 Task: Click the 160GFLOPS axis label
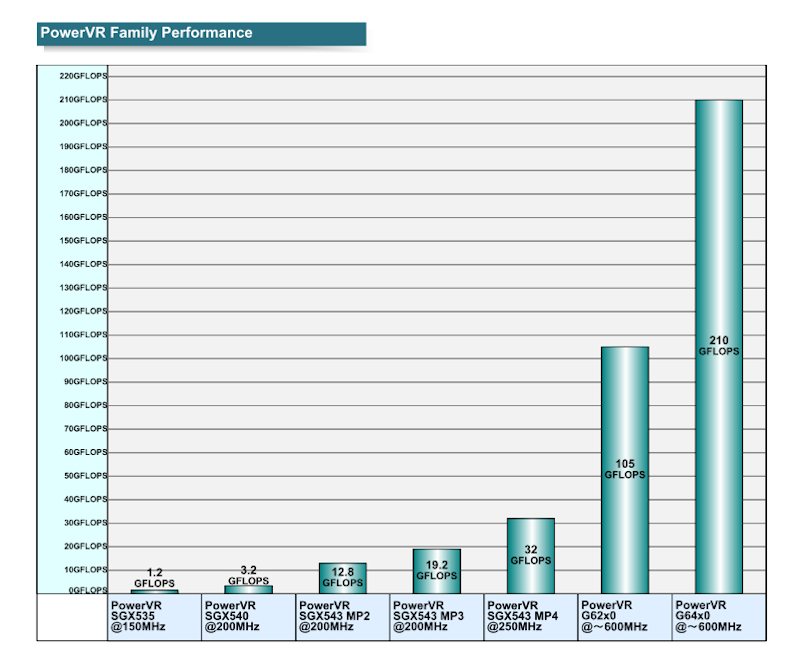tap(83, 217)
